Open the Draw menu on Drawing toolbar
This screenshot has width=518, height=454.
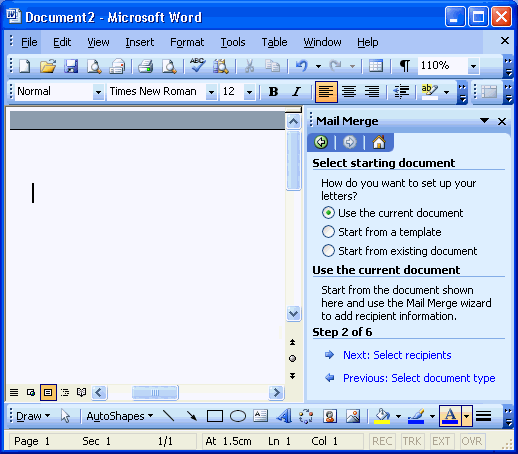33,416
